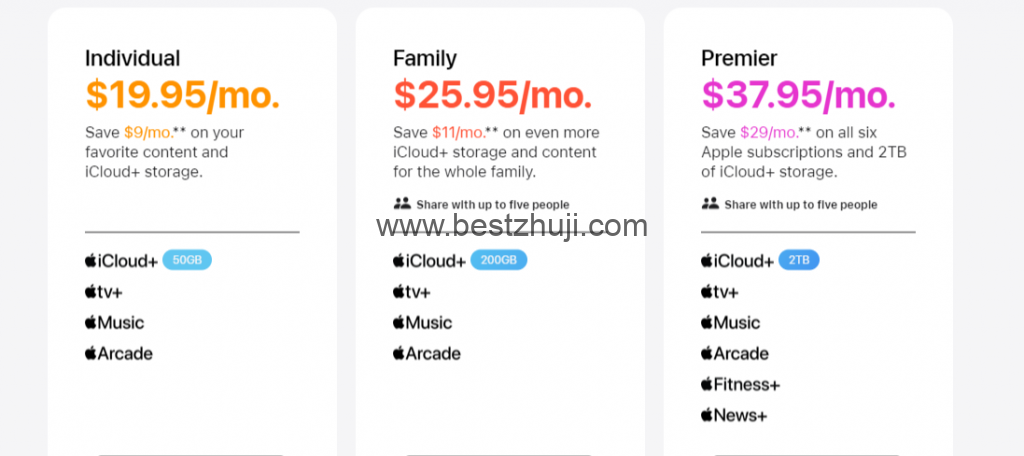Select the Premier plan heading
The height and width of the screenshot is (456, 1024).
(739, 58)
